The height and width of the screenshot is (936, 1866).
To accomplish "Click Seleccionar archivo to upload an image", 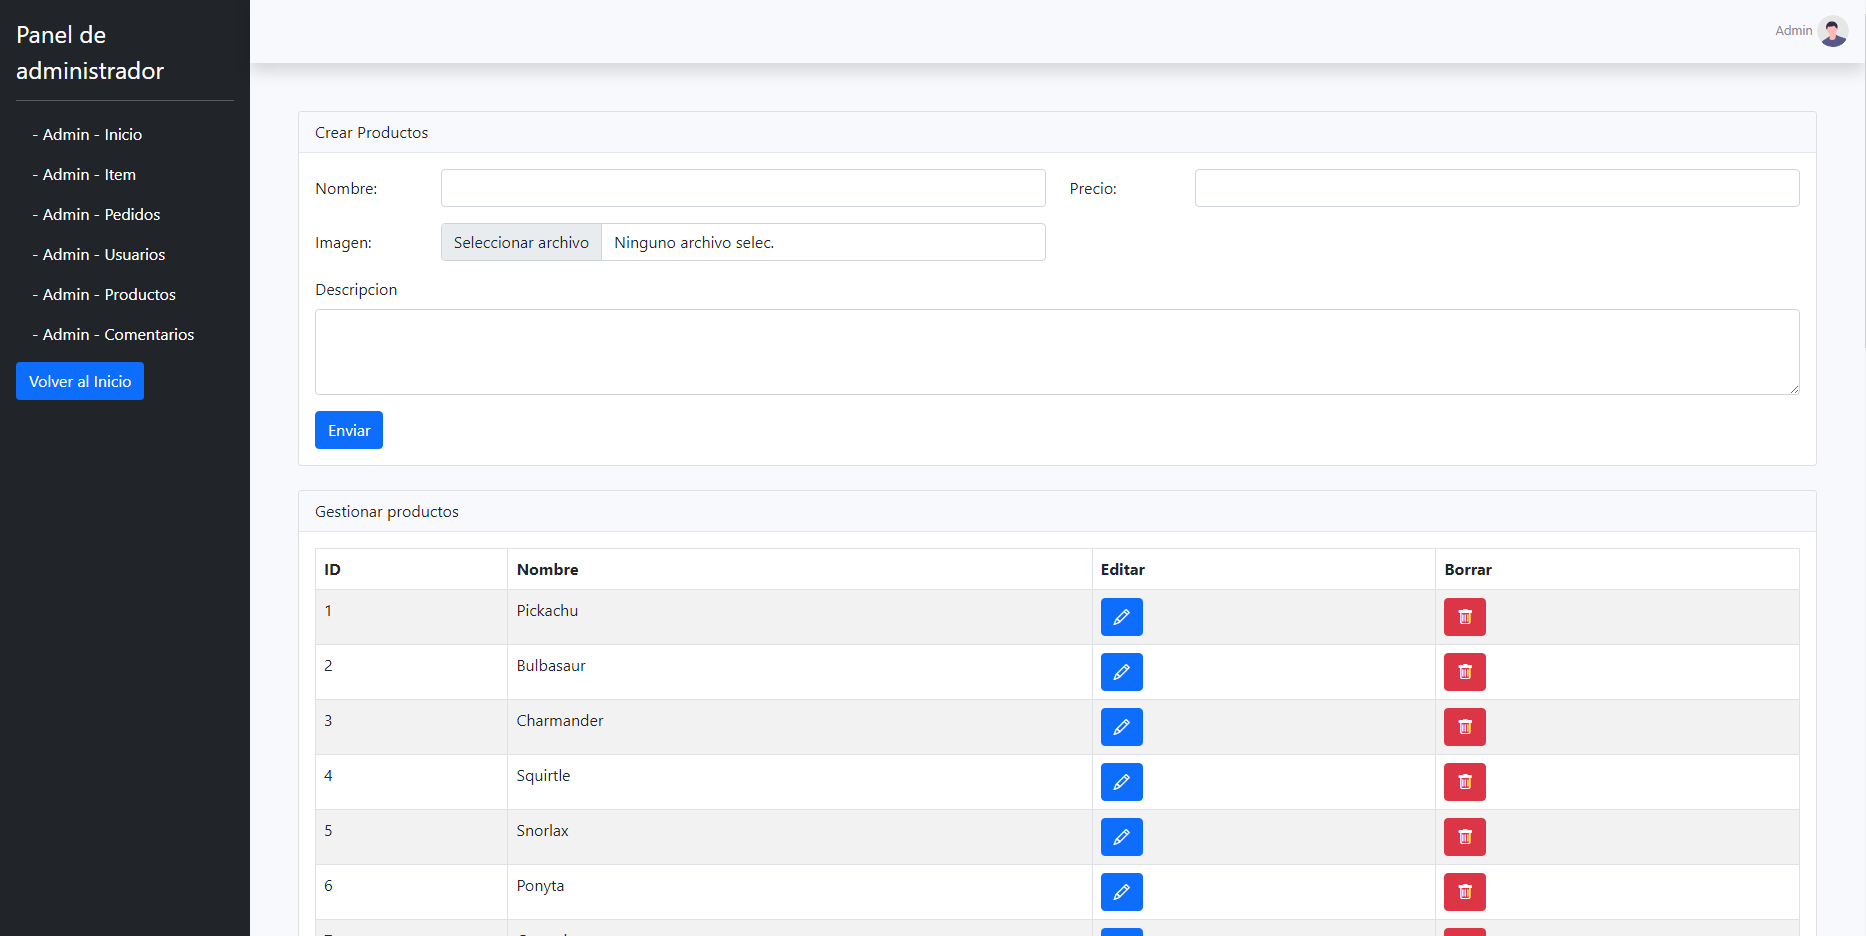I will 521,242.
